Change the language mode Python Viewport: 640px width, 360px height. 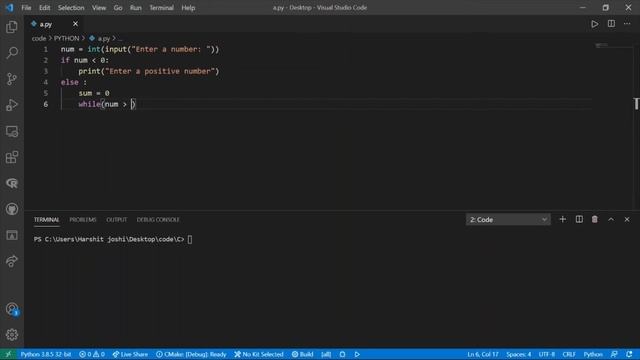pos(593,354)
